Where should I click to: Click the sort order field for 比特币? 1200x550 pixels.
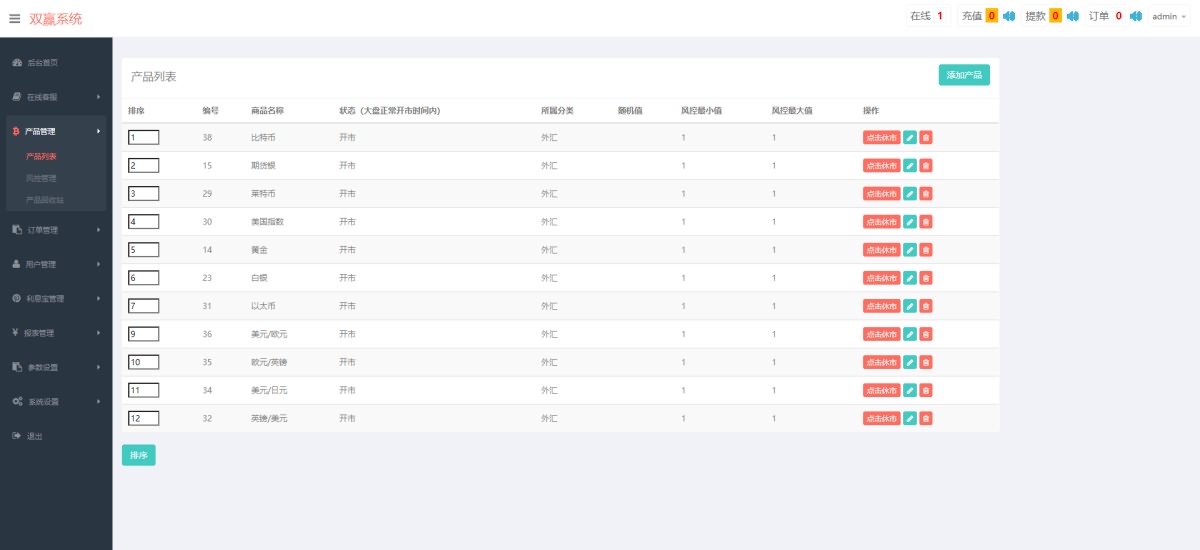144,138
